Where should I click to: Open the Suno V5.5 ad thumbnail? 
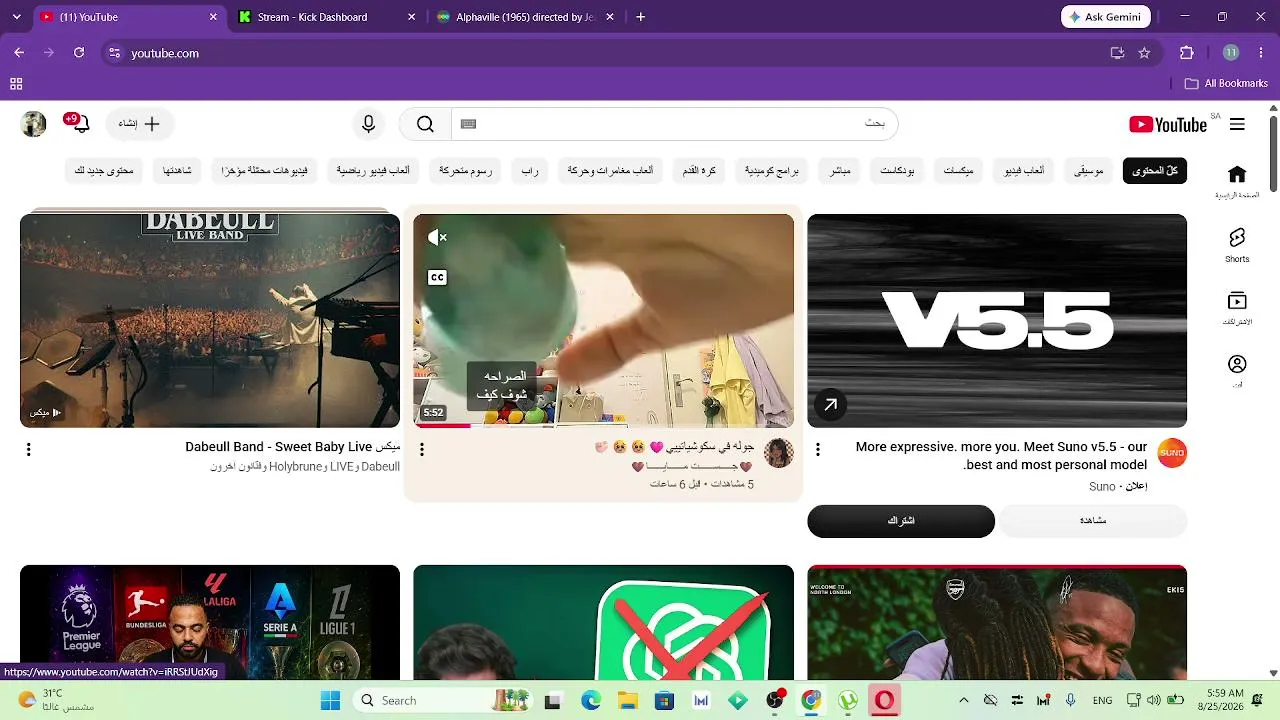(997, 321)
